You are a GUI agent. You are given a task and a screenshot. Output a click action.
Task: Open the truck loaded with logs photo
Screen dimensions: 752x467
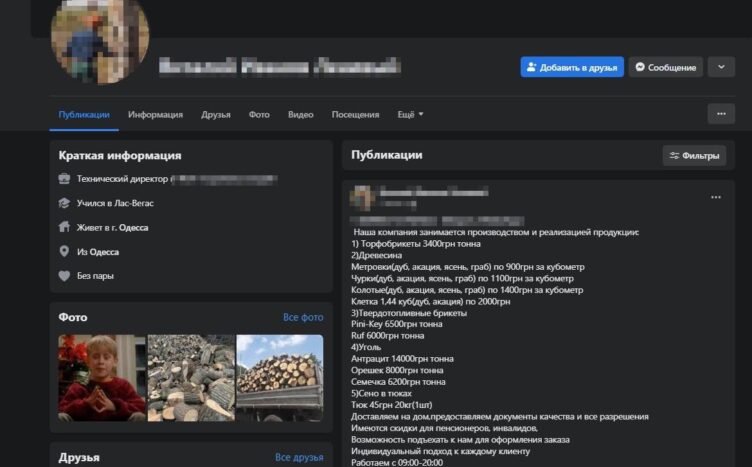pos(279,377)
